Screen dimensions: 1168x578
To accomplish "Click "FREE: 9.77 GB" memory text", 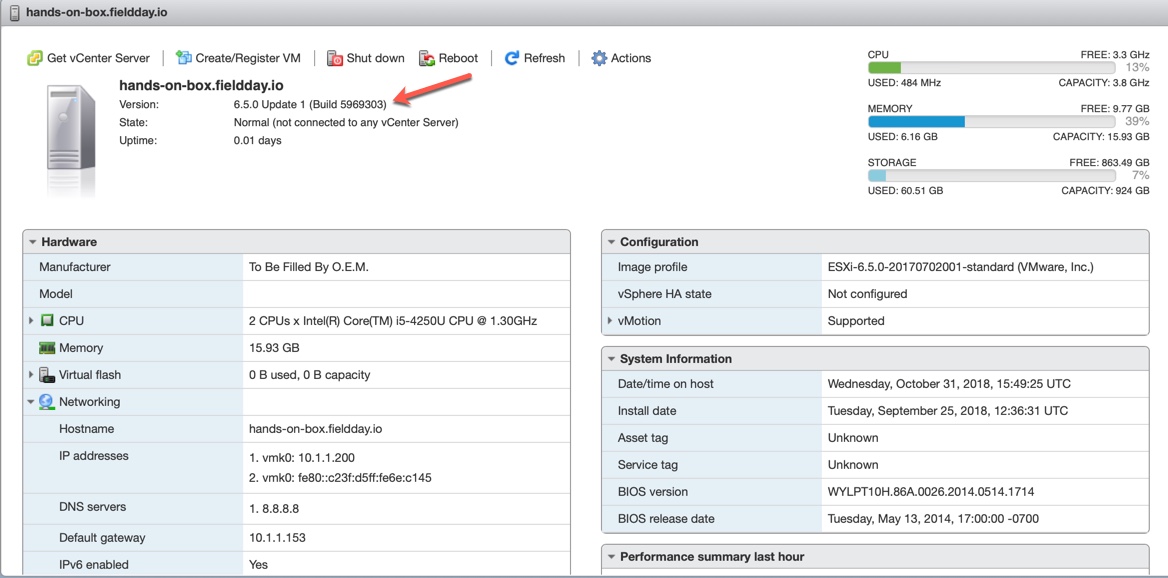I will 1115,109.
